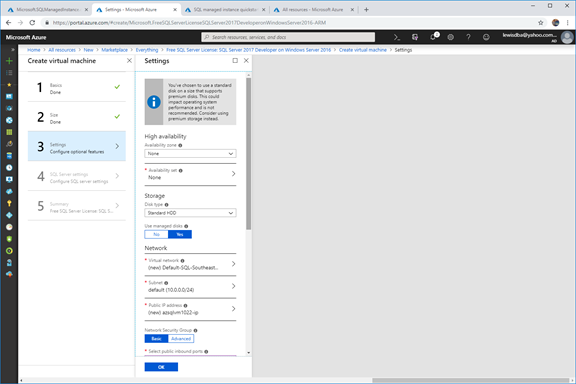Image resolution: width=576 pixels, height=384 pixels.
Task: Click the green ring icon in sidebar
Action: [9, 251]
